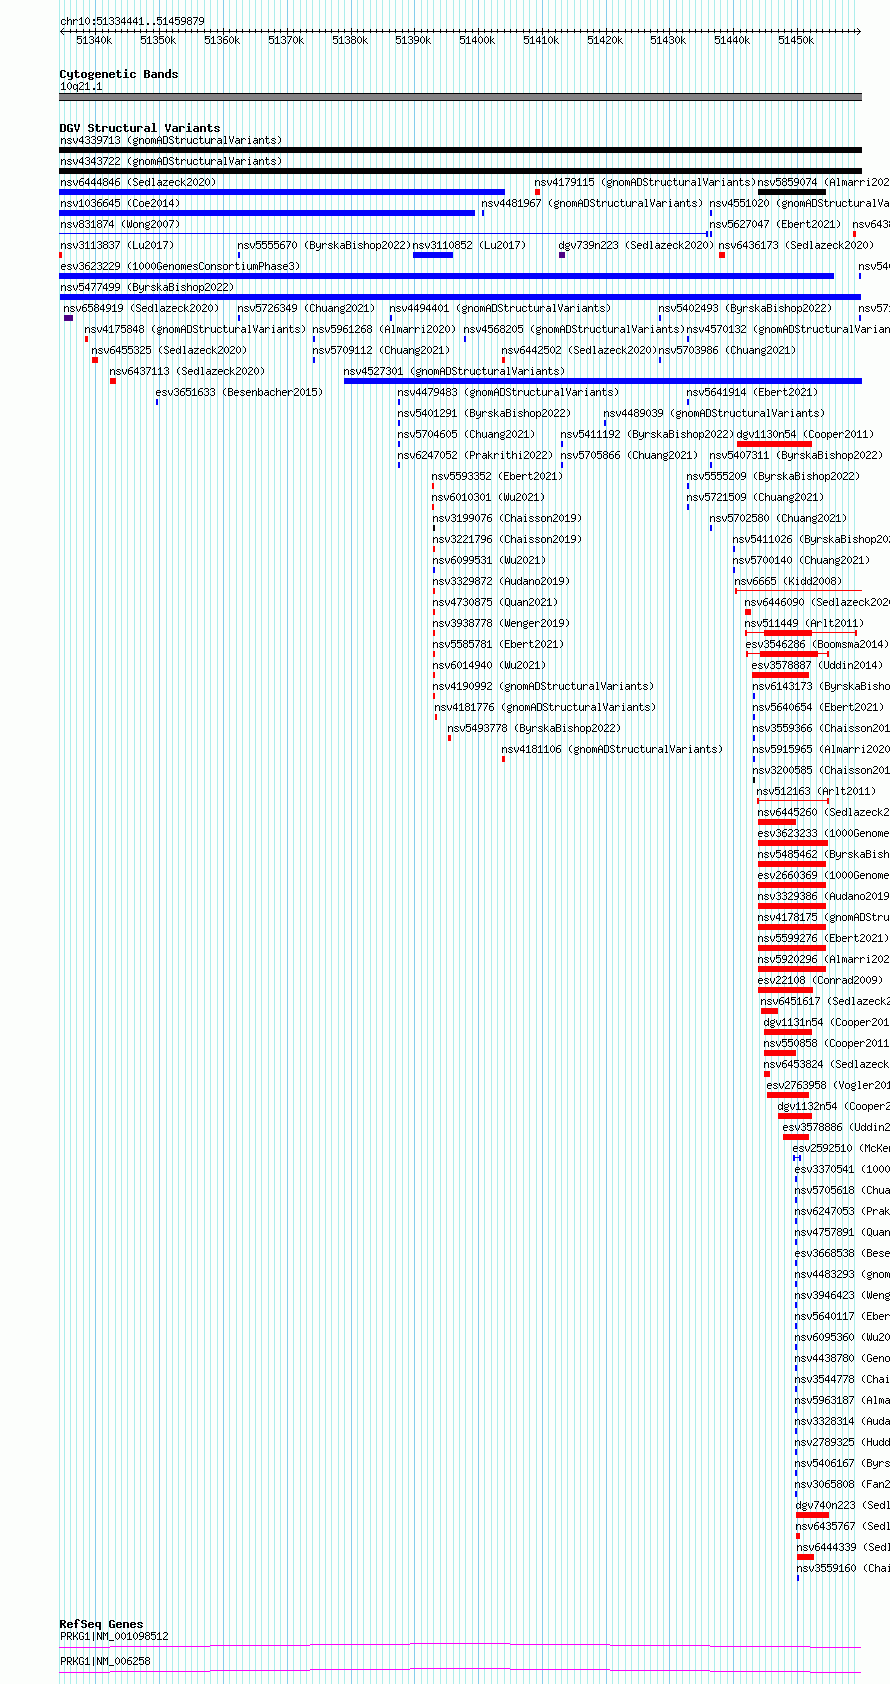This screenshot has height=1684, width=890.
Task: Click the nsv5493778 (ByrskaBishop2022) label
Action: pyautogui.click(x=534, y=728)
